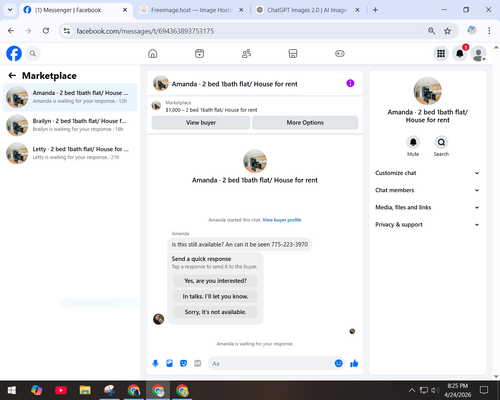Viewport: 500px width, 400px height.
Task: Search in conversation using Search icon
Action: coord(441,142)
